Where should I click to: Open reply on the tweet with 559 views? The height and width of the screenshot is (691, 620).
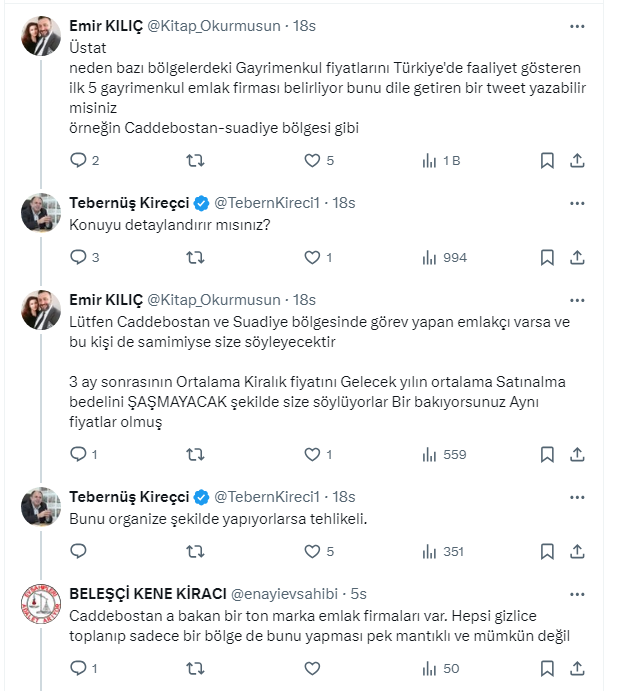pyautogui.click(x=79, y=454)
